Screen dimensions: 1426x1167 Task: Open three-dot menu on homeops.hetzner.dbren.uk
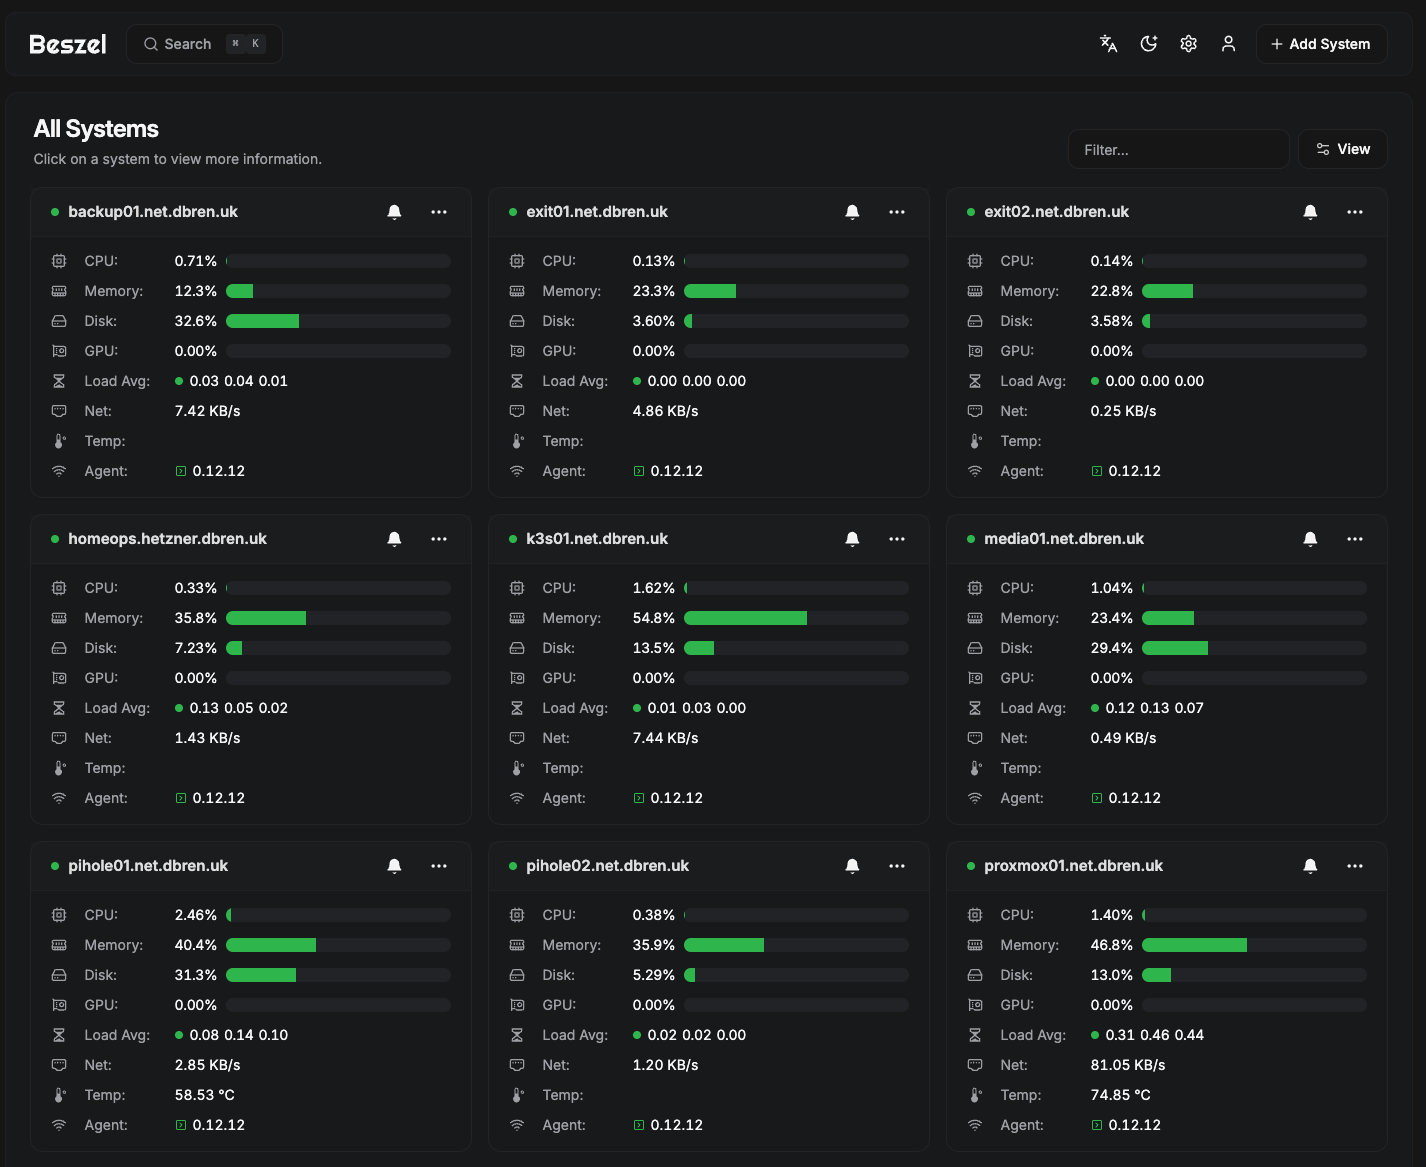[439, 539]
